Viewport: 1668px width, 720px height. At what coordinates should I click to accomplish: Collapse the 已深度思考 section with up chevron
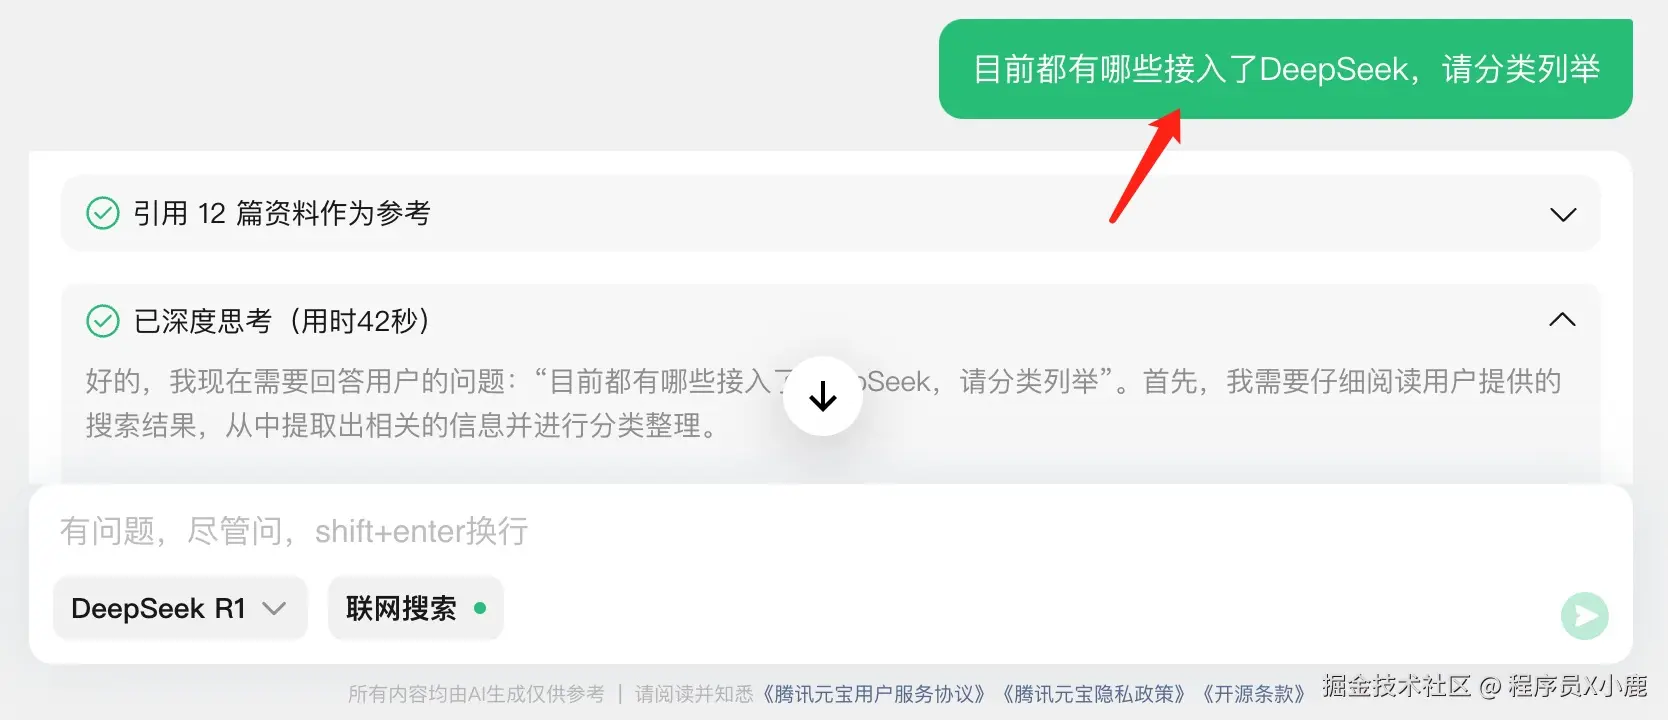click(1562, 320)
